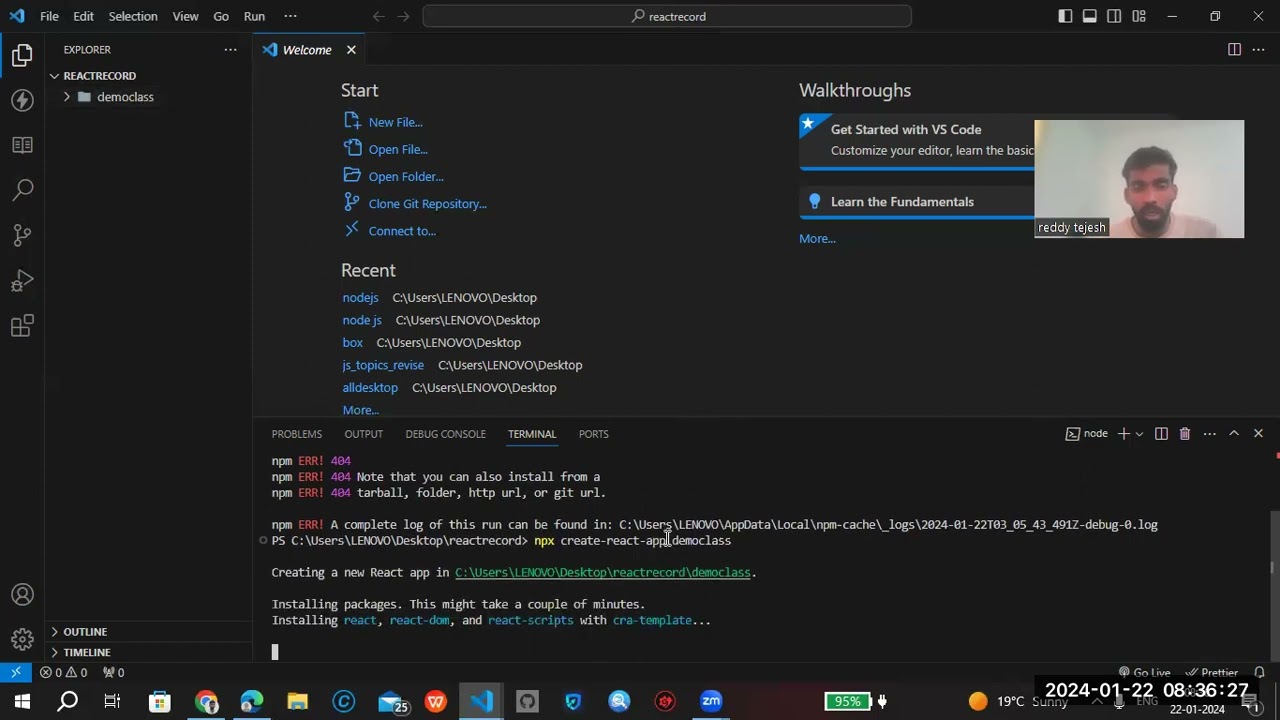Screen dimensions: 1280x720
Task: Split the editor to the right
Action: click(1234, 50)
